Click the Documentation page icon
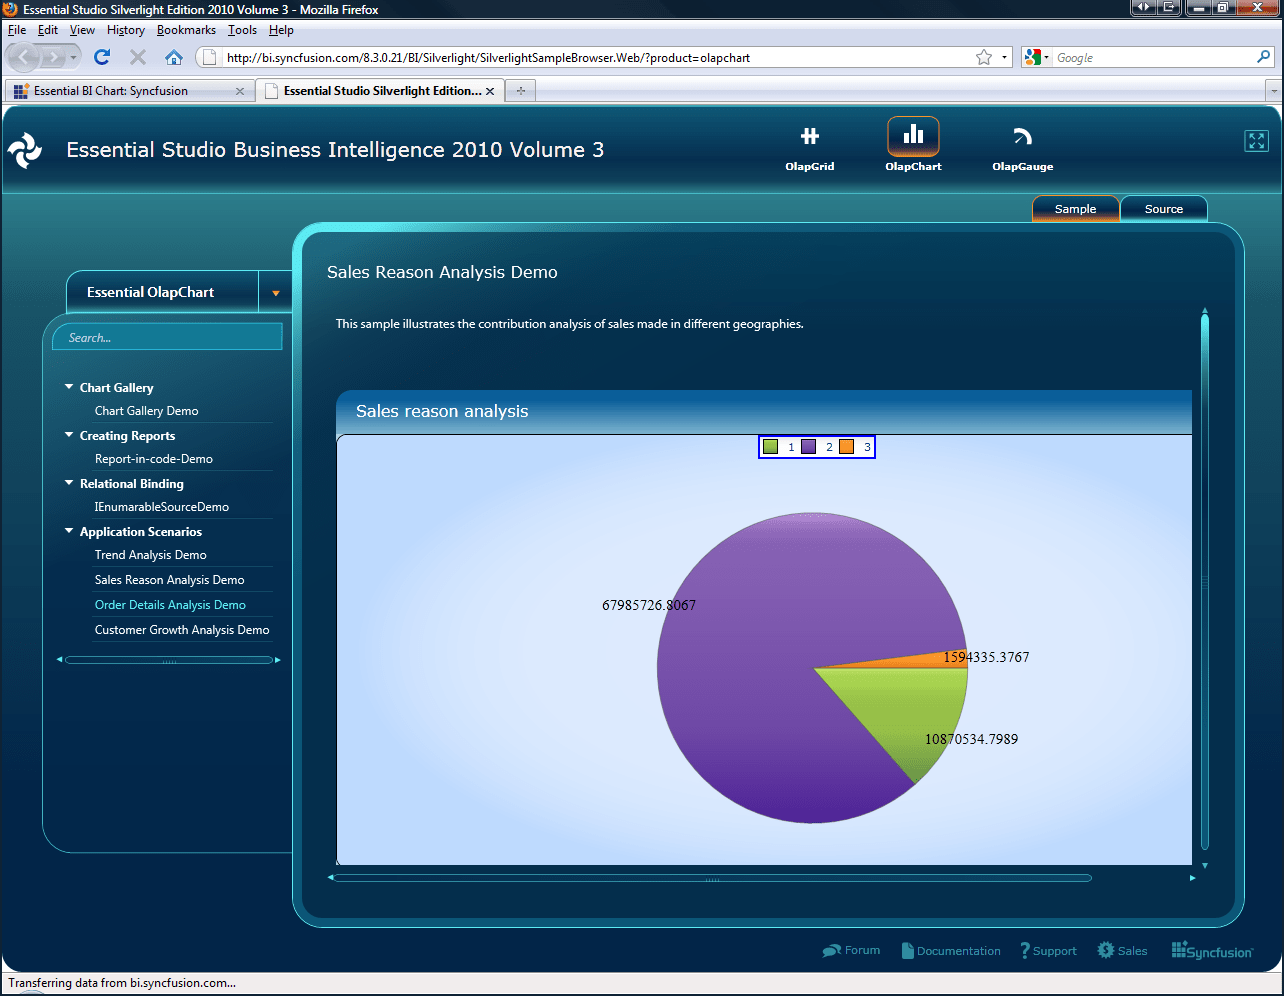Image resolution: width=1284 pixels, height=996 pixels. coord(909,950)
